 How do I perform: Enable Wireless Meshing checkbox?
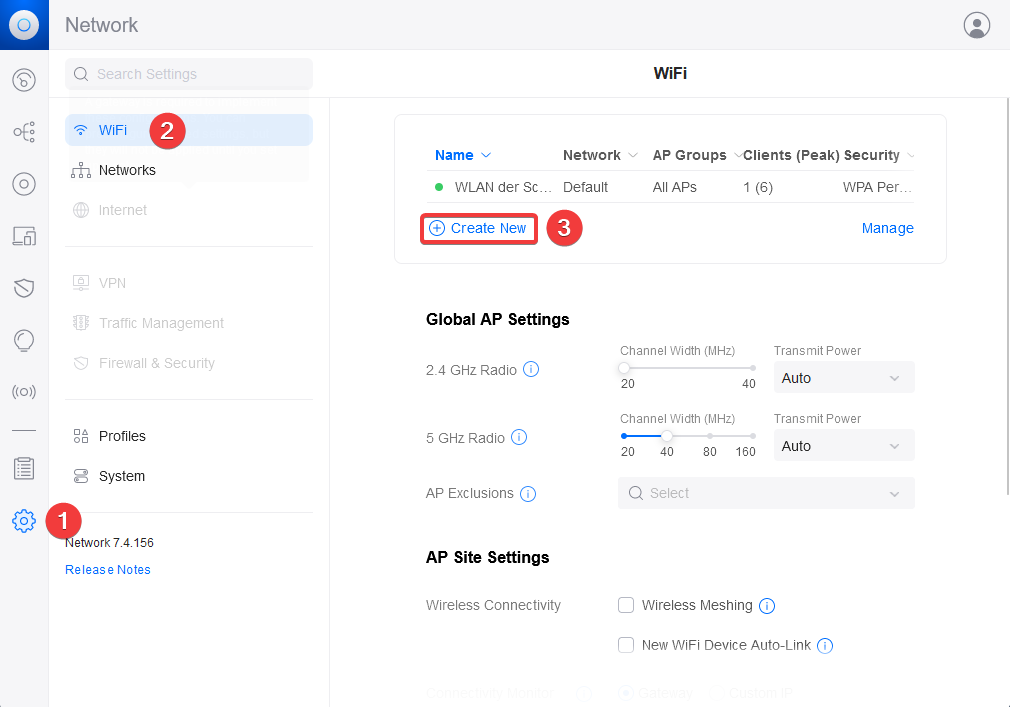click(625, 605)
